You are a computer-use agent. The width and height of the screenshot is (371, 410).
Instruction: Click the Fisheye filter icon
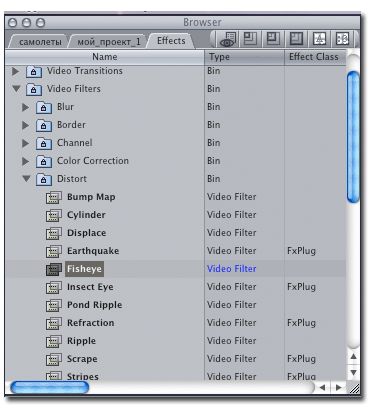point(54,269)
